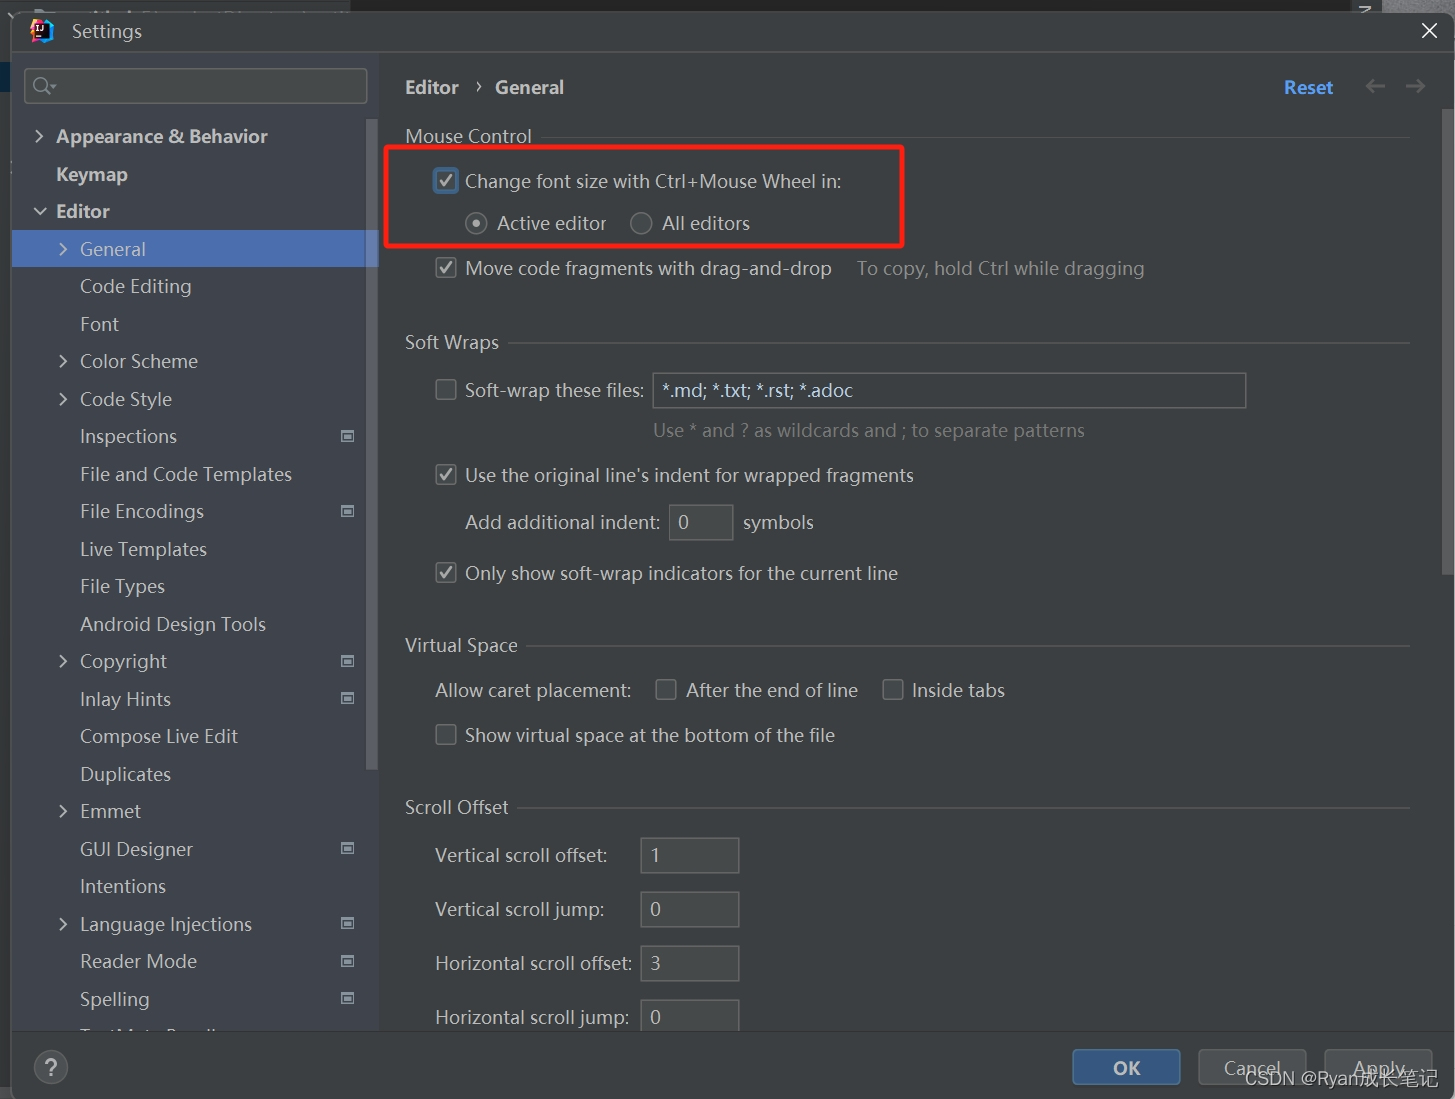This screenshot has width=1455, height=1099.
Task: Expand Appearance & Behavior section
Action: coord(39,136)
